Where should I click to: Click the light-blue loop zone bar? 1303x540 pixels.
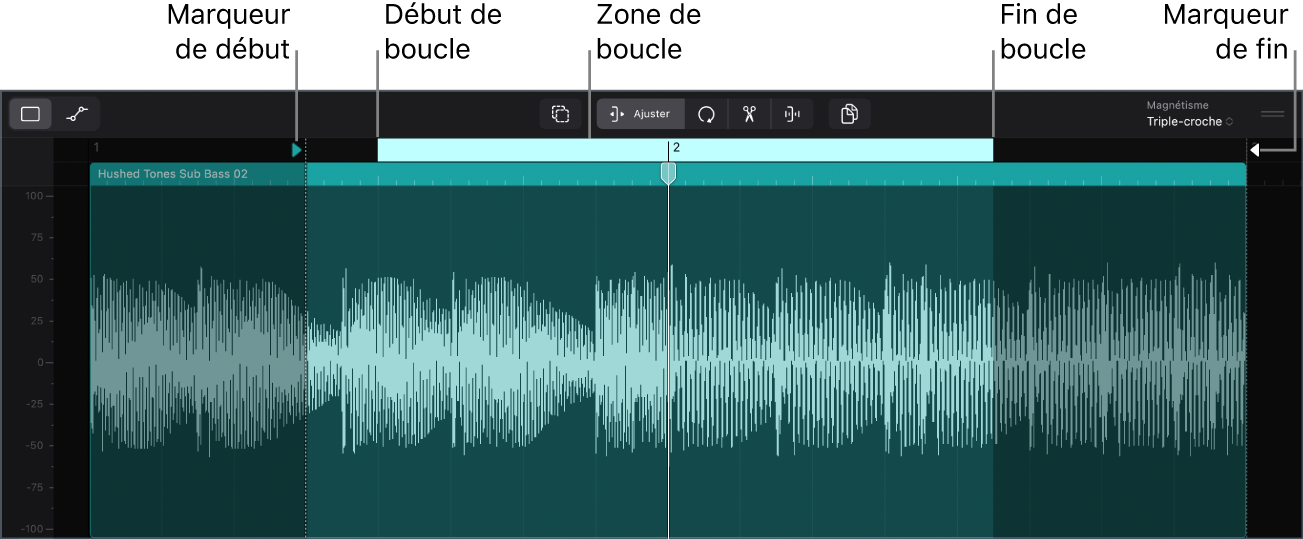685,150
